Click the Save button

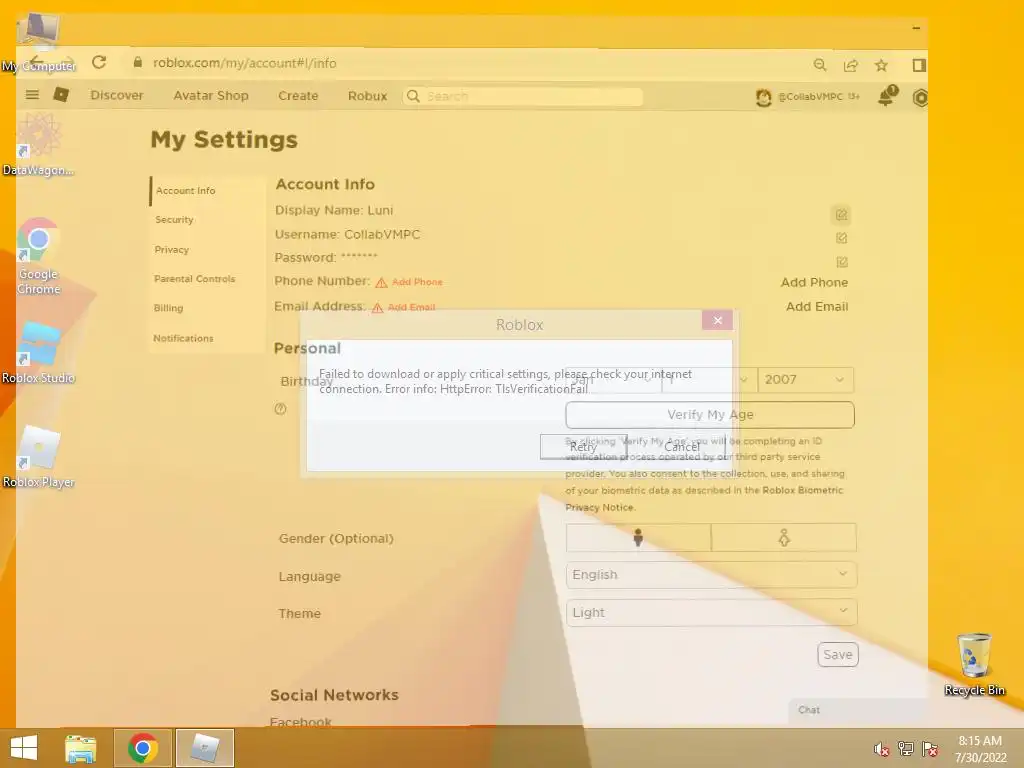point(838,654)
